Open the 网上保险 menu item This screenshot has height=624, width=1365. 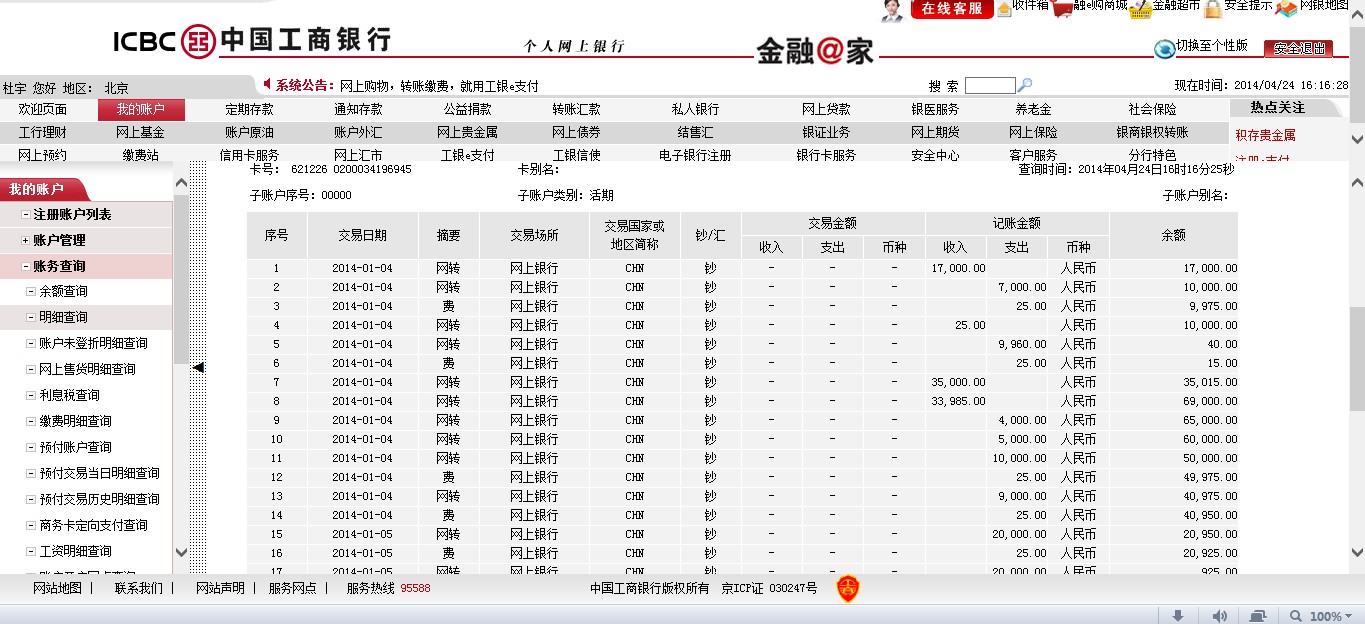[1033, 132]
